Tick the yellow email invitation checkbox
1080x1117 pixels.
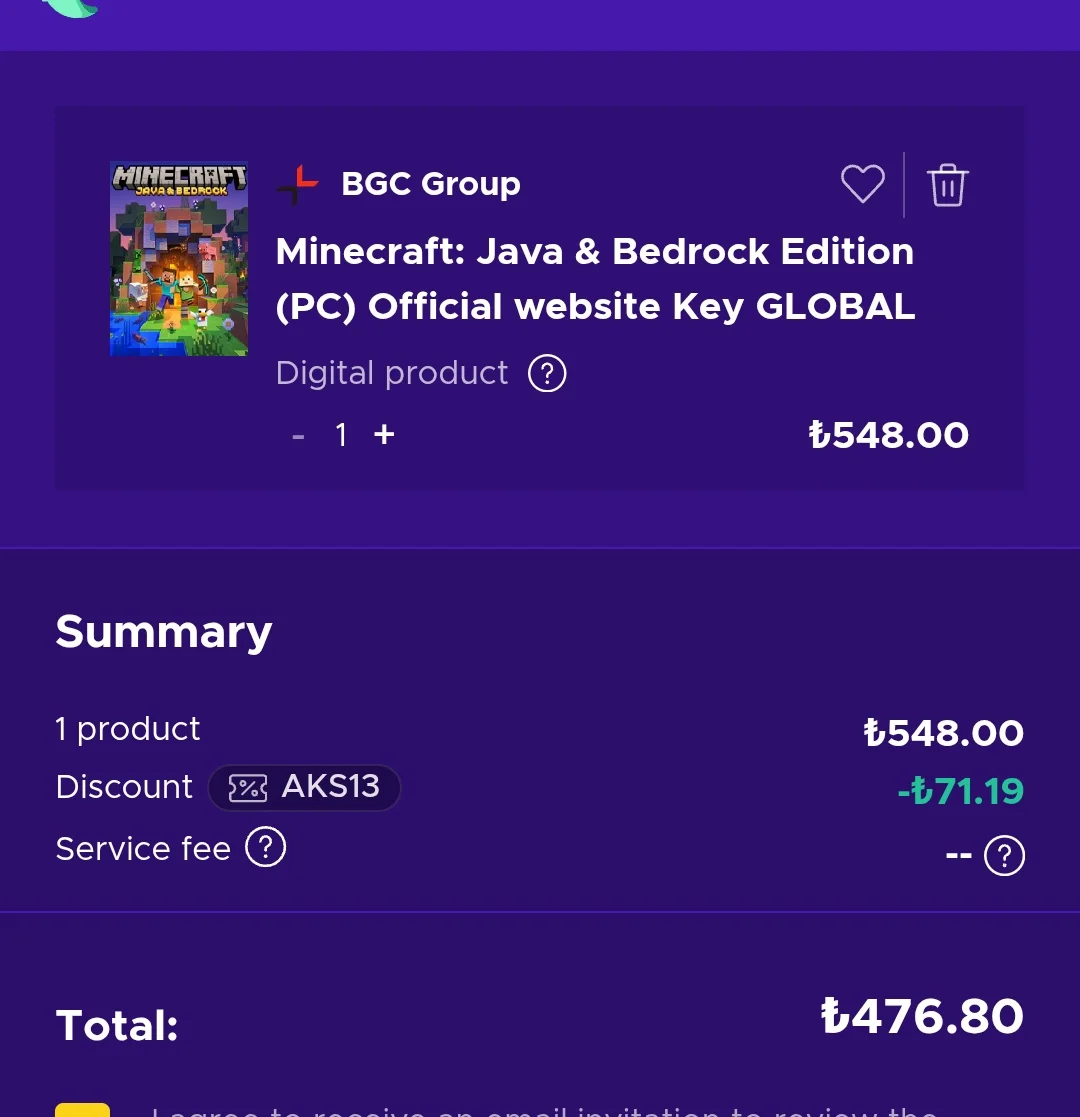pyautogui.click(x=82, y=1109)
